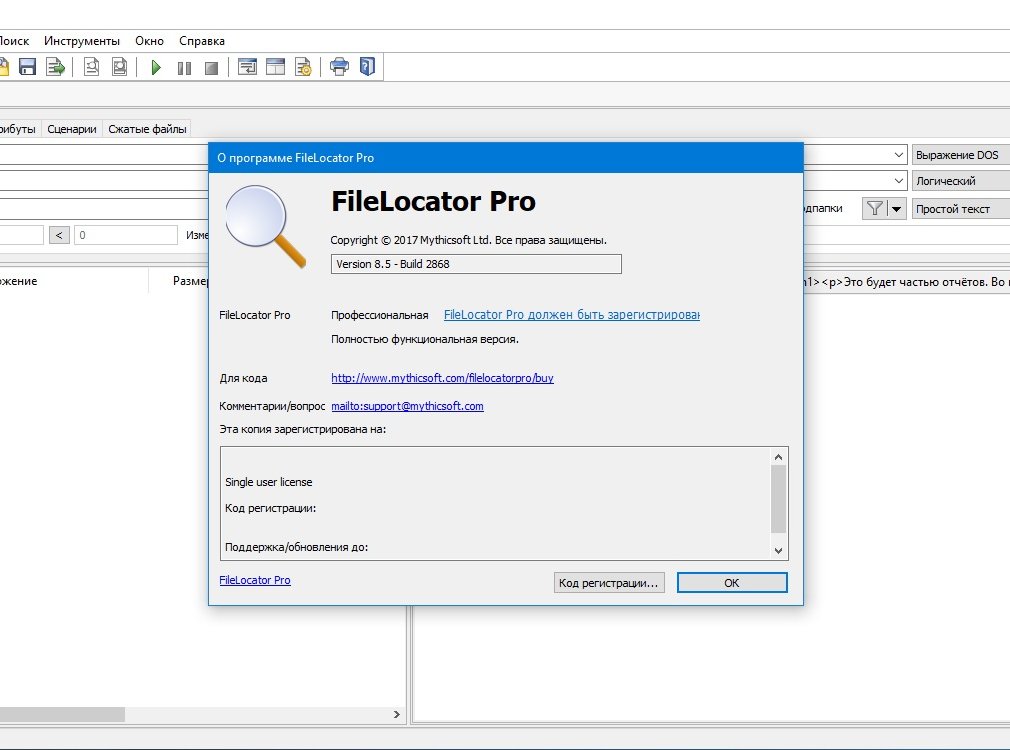Start the search with the green Play icon
The image size is (1010, 750).
coord(156,67)
